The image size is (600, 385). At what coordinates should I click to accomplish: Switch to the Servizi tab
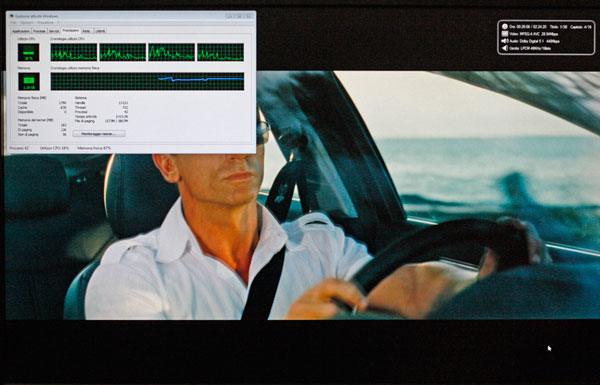(54, 31)
